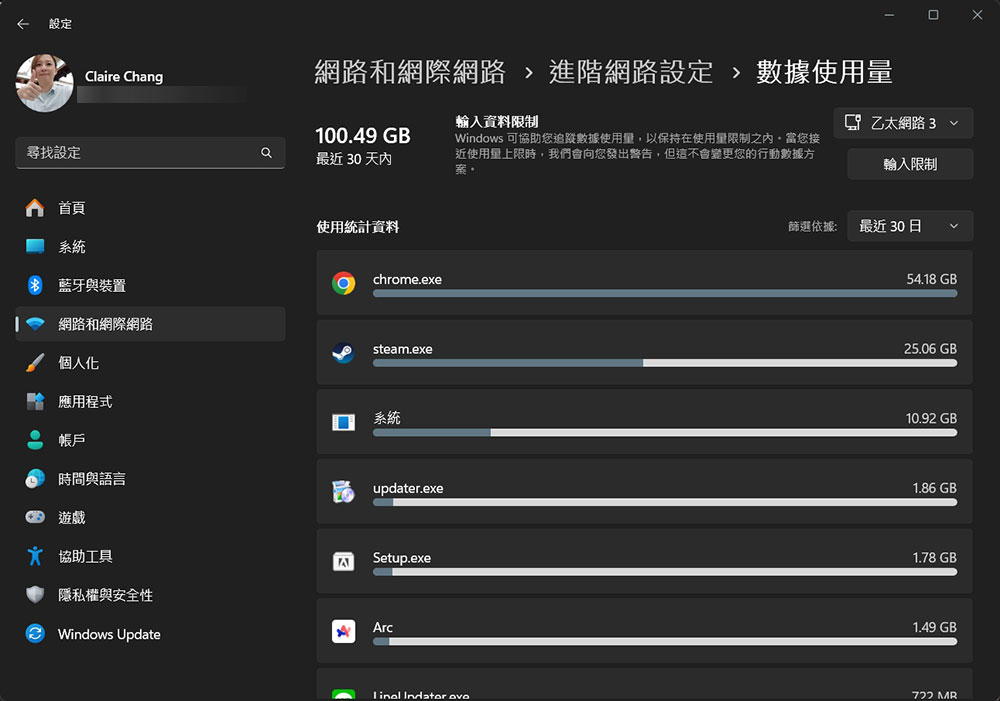Image resolution: width=1000 pixels, height=701 pixels.
Task: Click the 尋找設定 search field
Action: pos(150,152)
